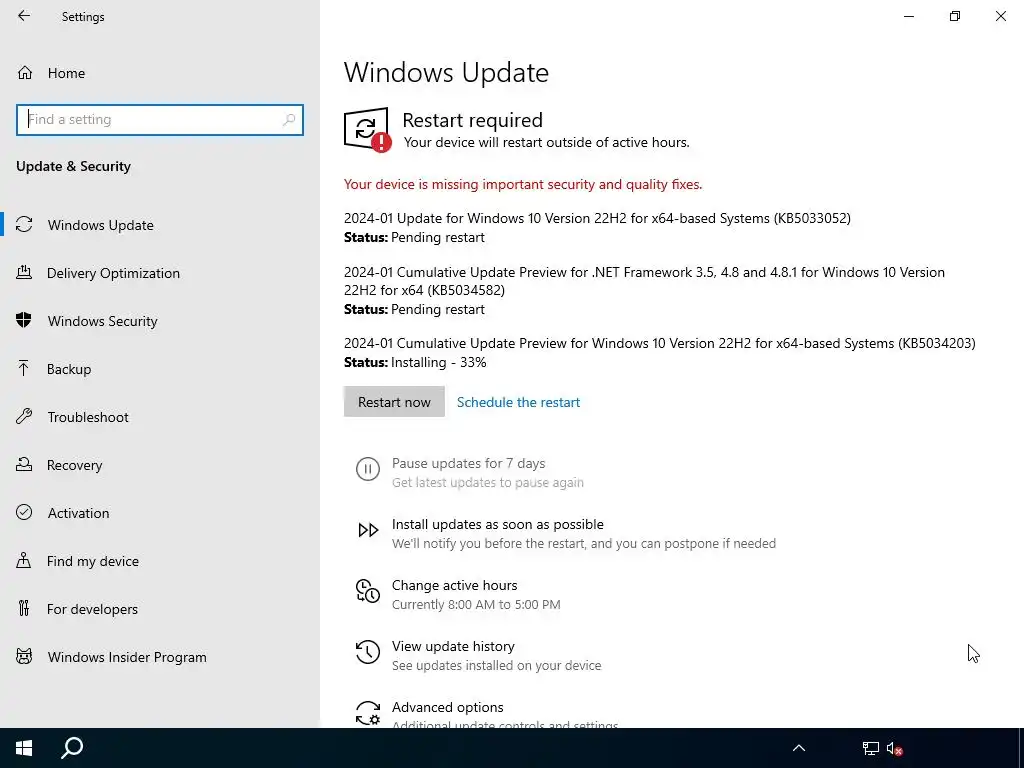Click the Activation checkmark circle icon

(x=24, y=512)
